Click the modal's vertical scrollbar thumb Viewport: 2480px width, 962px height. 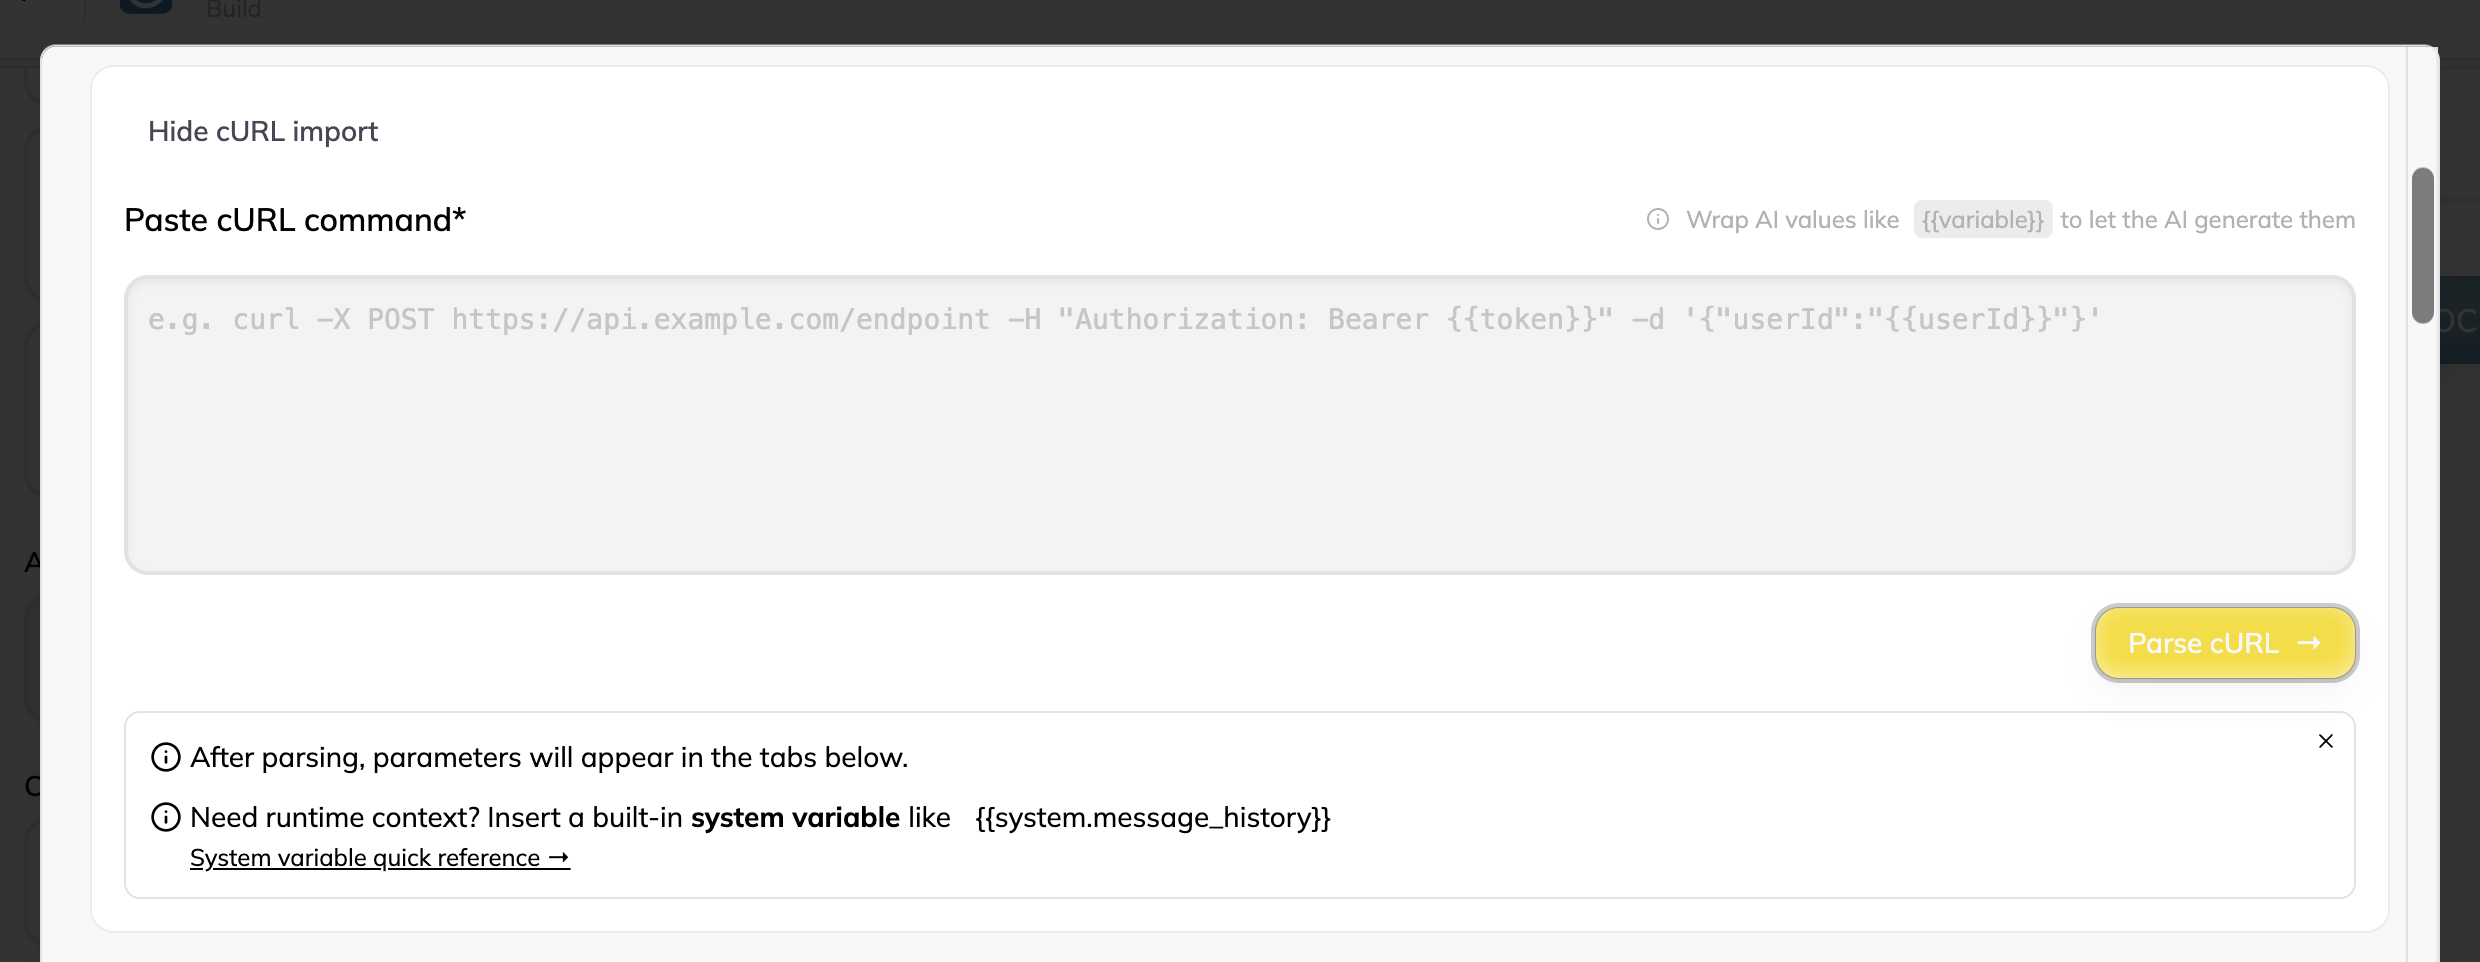point(2422,245)
